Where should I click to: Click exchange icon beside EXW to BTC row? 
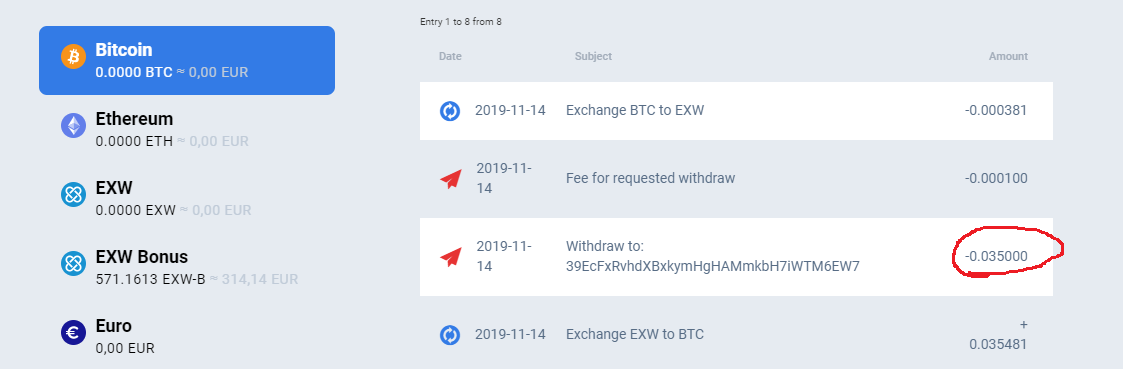pos(450,335)
